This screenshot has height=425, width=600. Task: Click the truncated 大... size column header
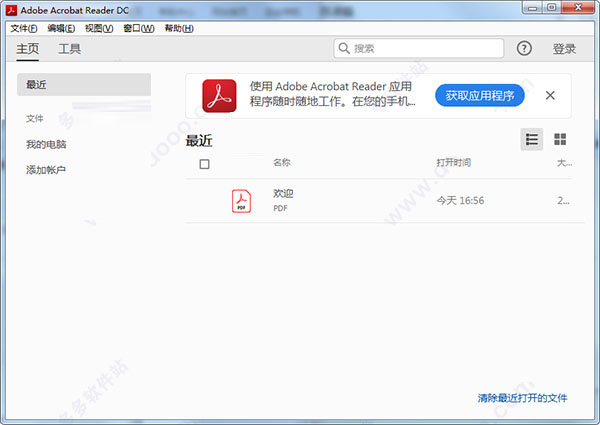tap(564, 163)
